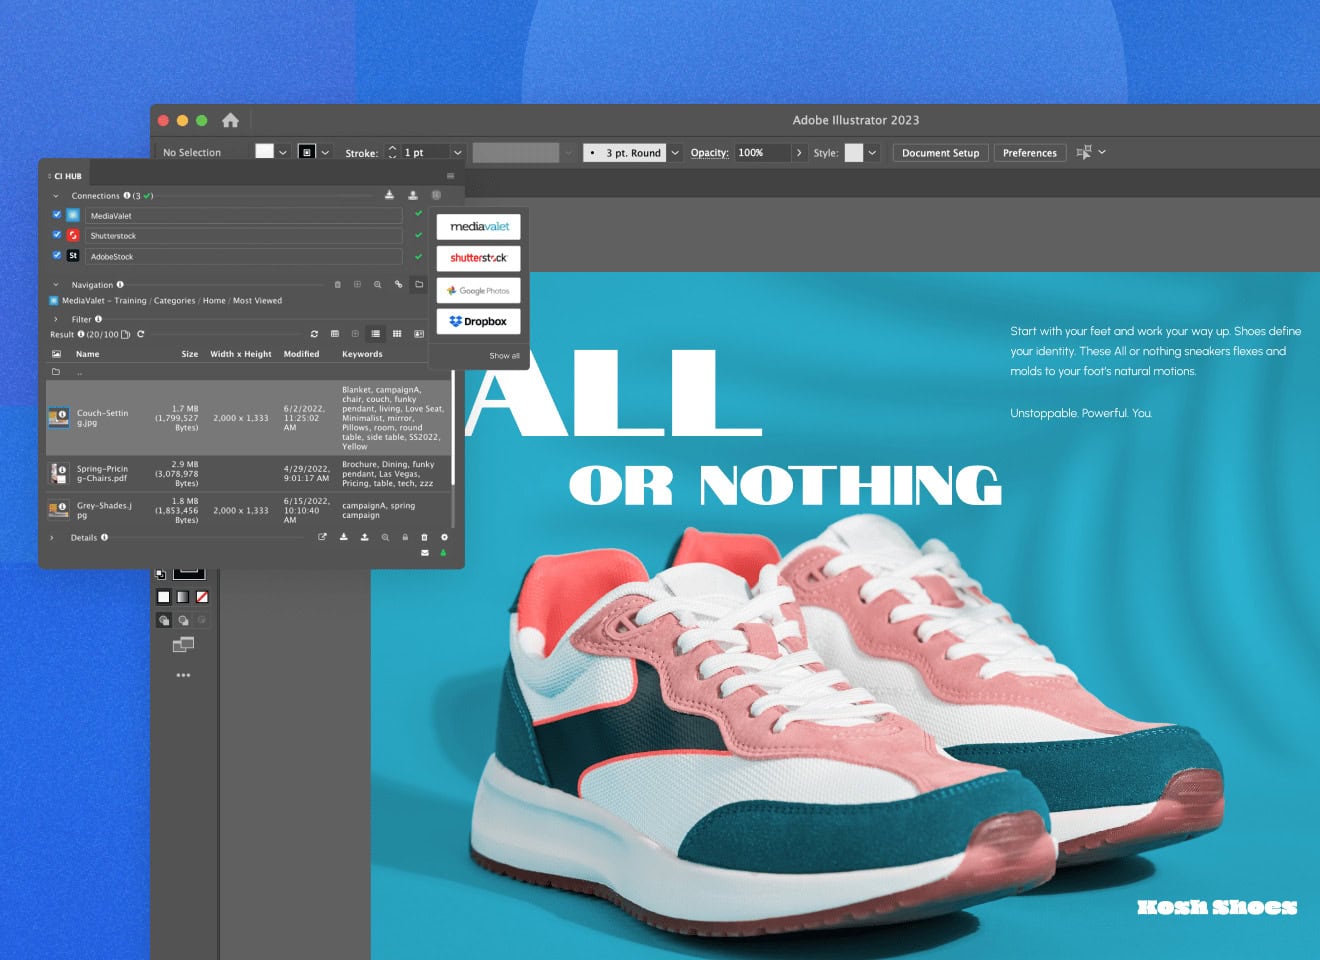
Task: Open the 3 pt. Round brush dropdown
Action: point(675,153)
